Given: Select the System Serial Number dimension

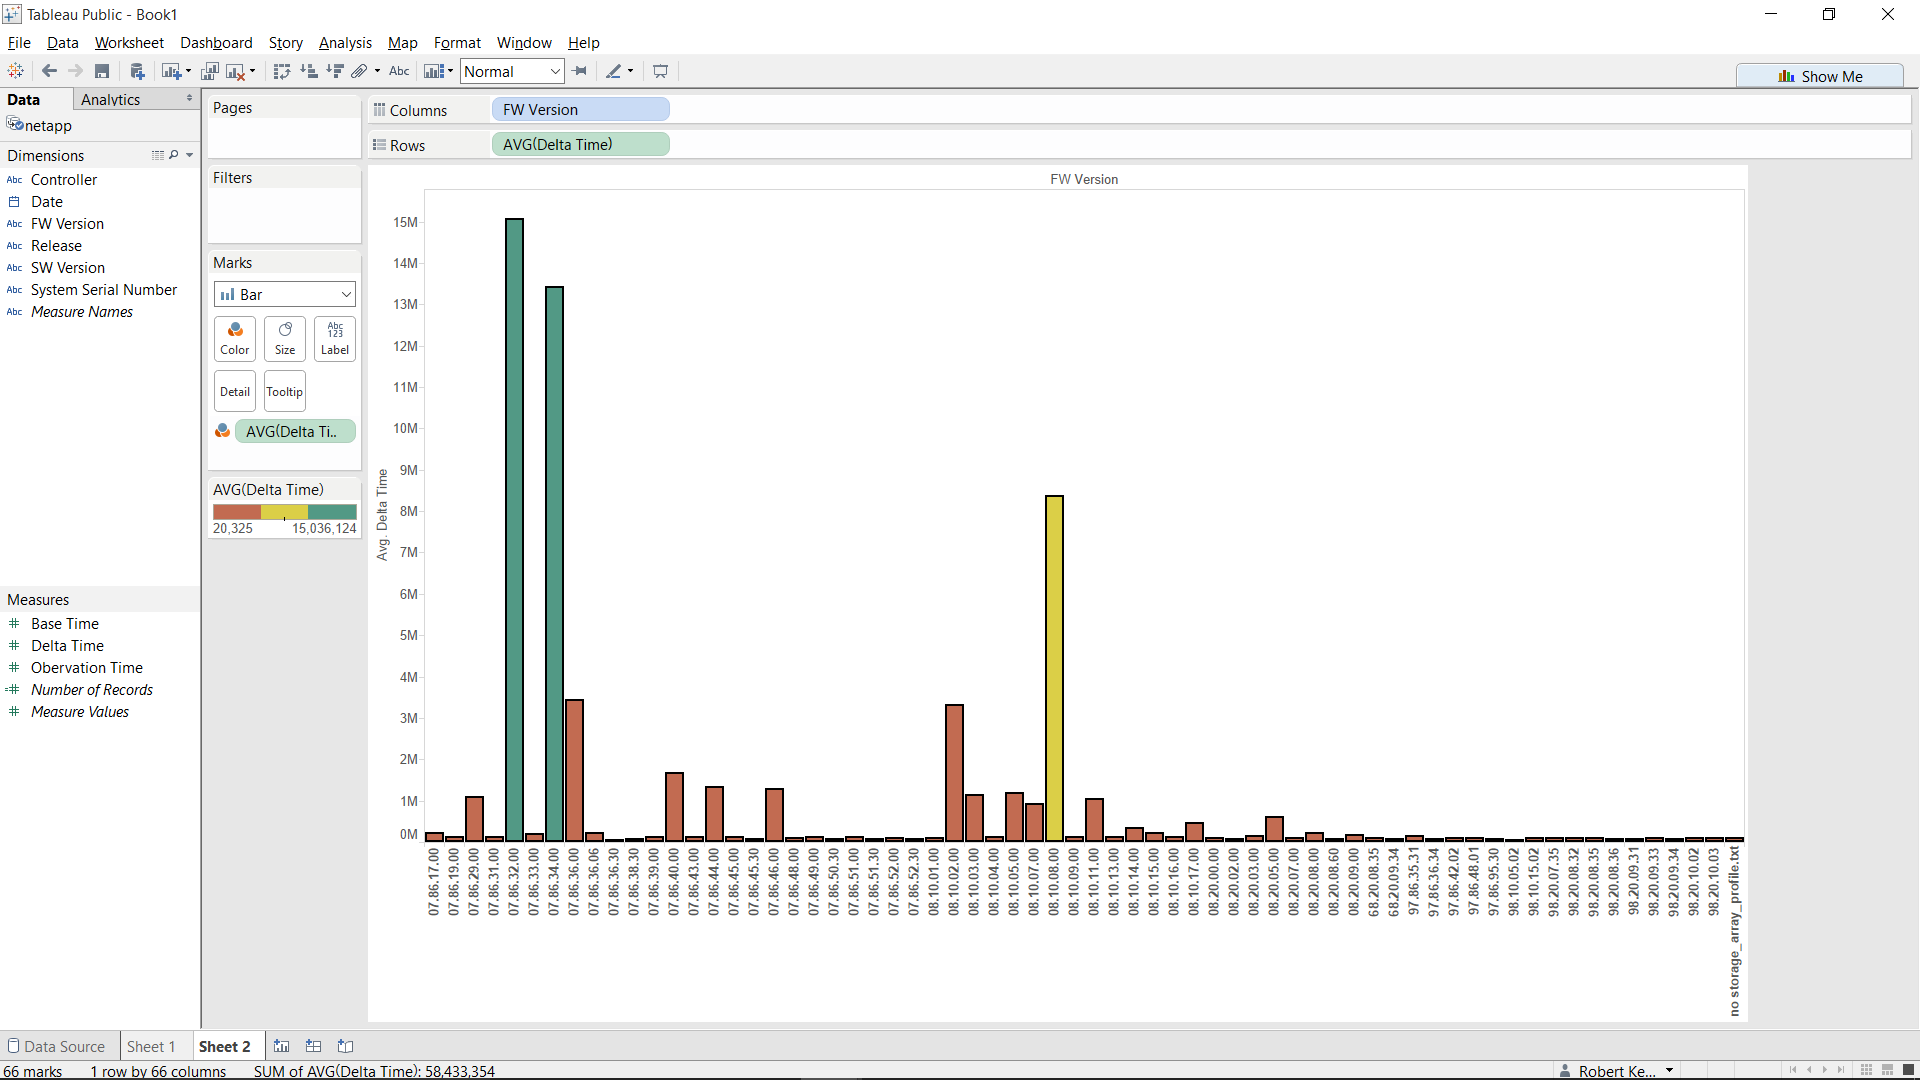Looking at the screenshot, I should pyautogui.click(x=104, y=289).
